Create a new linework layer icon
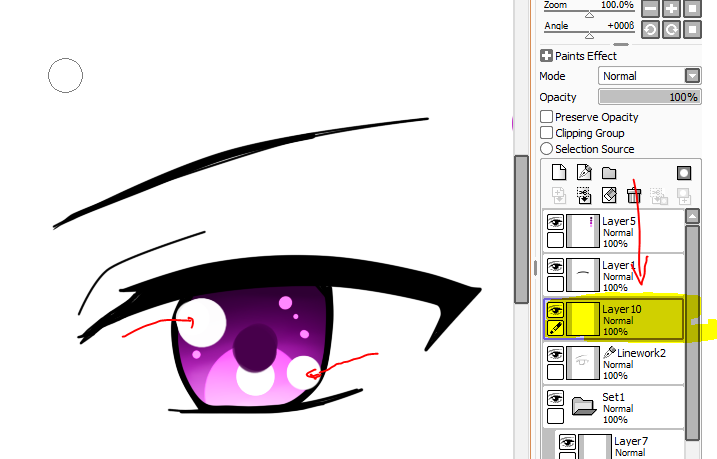Viewport: 717px width, 459px height. tap(584, 172)
